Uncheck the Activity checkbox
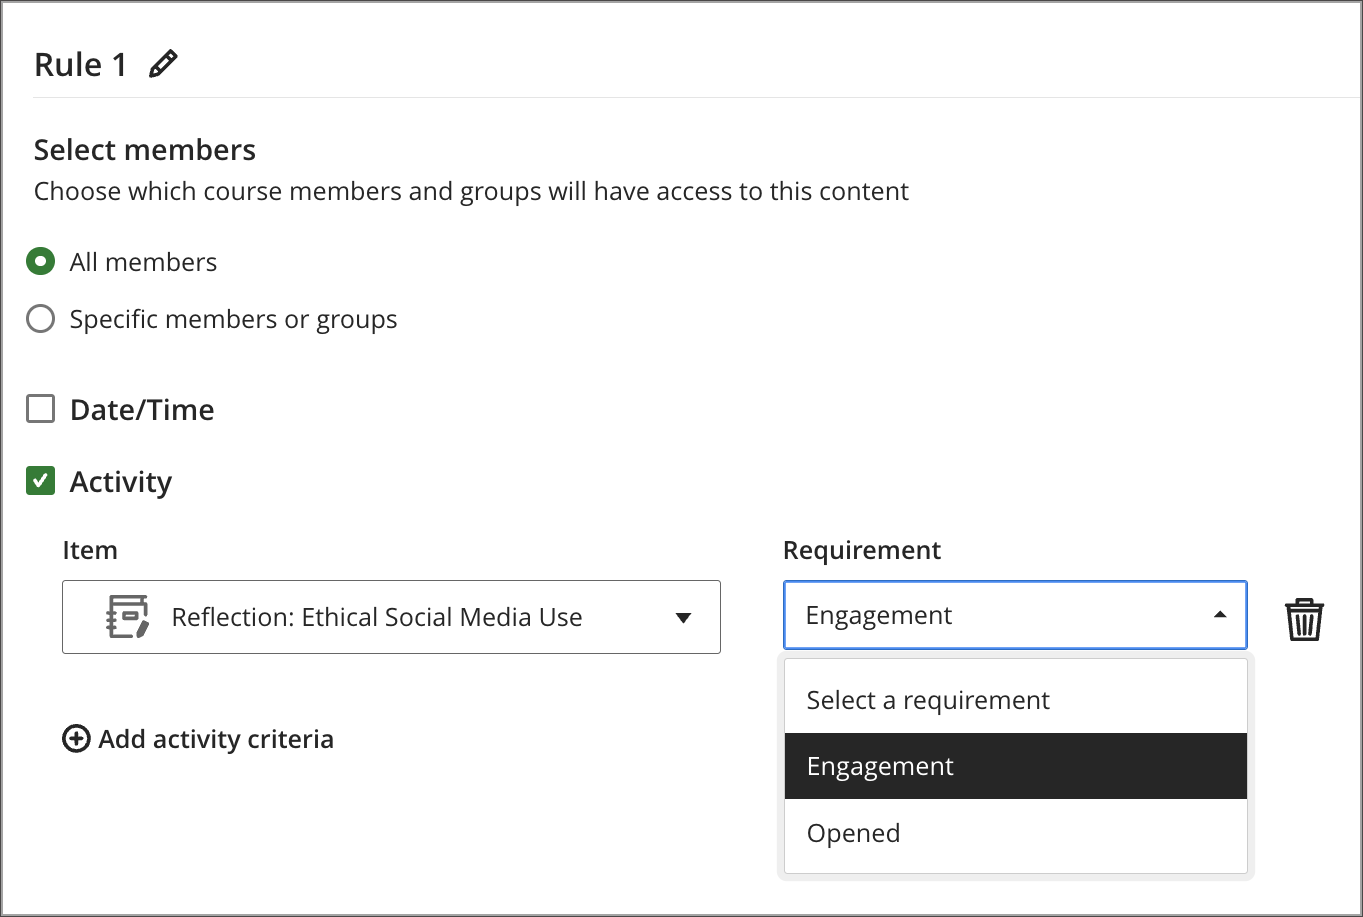This screenshot has height=917, width=1363. tap(40, 481)
